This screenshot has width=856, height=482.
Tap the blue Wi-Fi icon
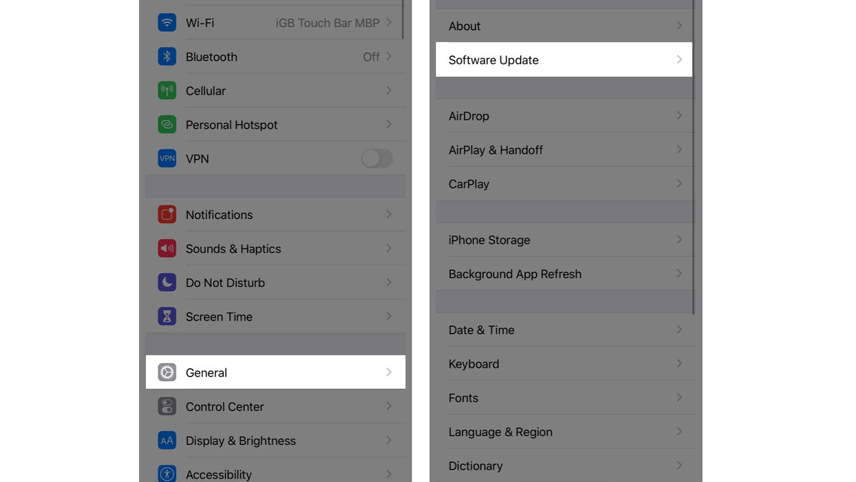[167, 23]
